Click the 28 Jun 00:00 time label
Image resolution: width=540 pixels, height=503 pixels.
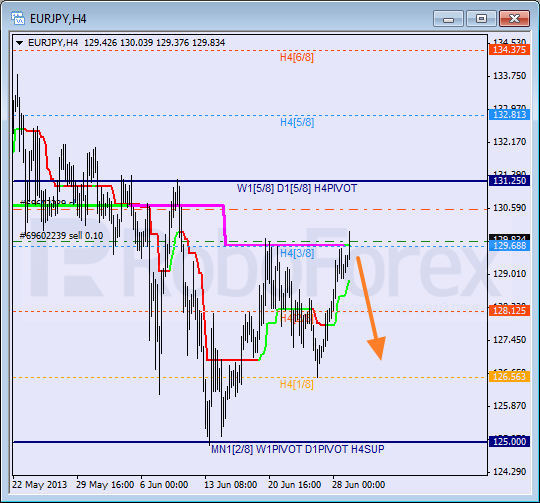pos(359,485)
